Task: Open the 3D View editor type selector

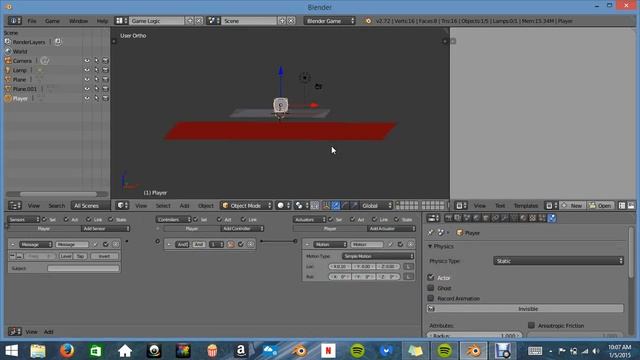Action: coord(122,205)
